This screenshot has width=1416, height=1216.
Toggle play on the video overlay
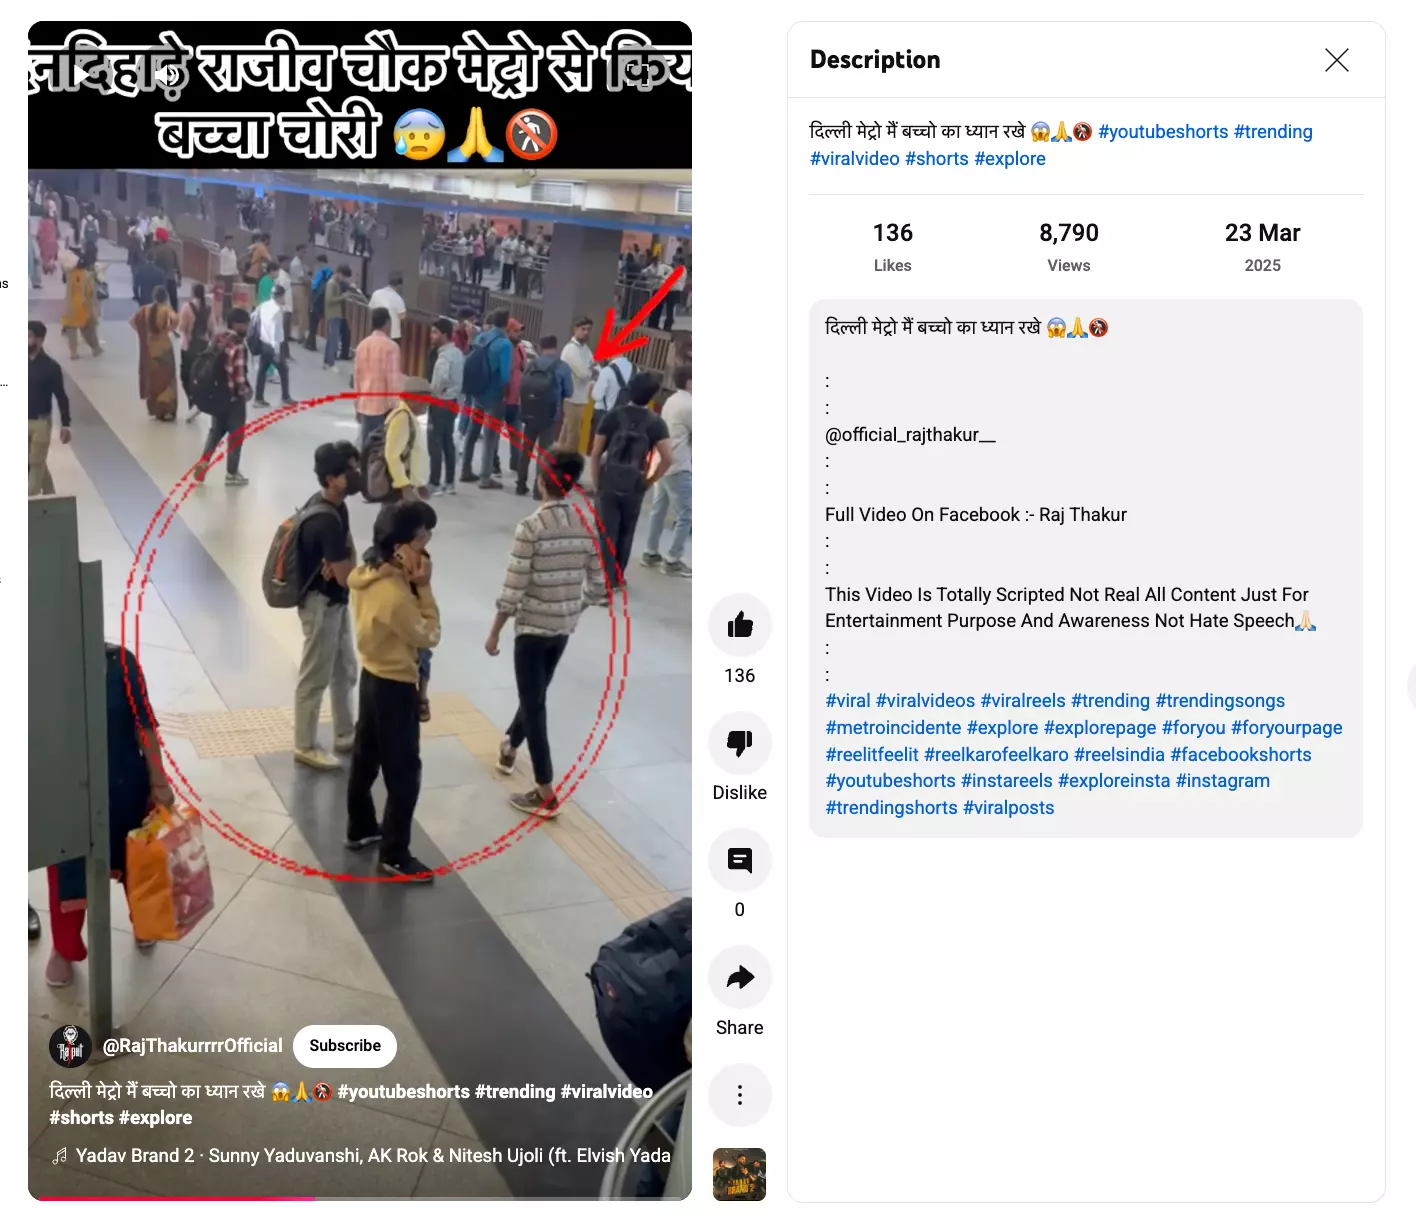[x=82, y=74]
